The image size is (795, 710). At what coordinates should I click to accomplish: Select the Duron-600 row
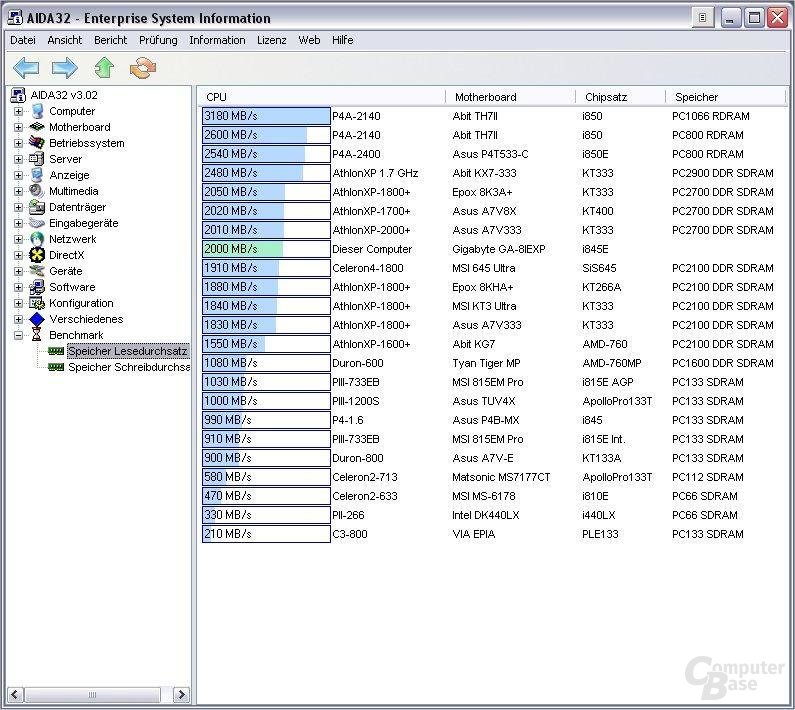coord(492,363)
